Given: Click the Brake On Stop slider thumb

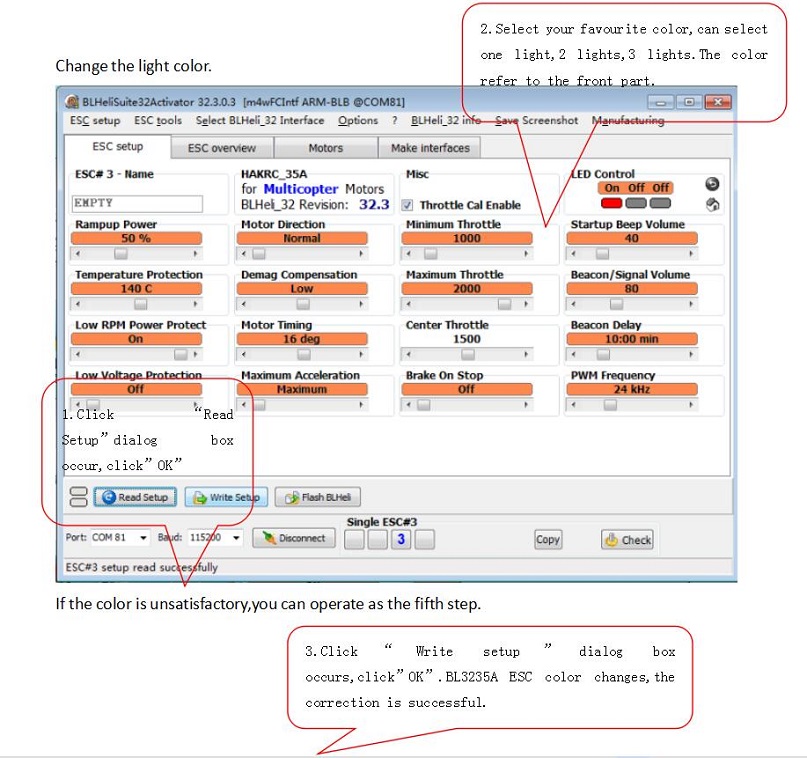Looking at the screenshot, I should [x=424, y=405].
